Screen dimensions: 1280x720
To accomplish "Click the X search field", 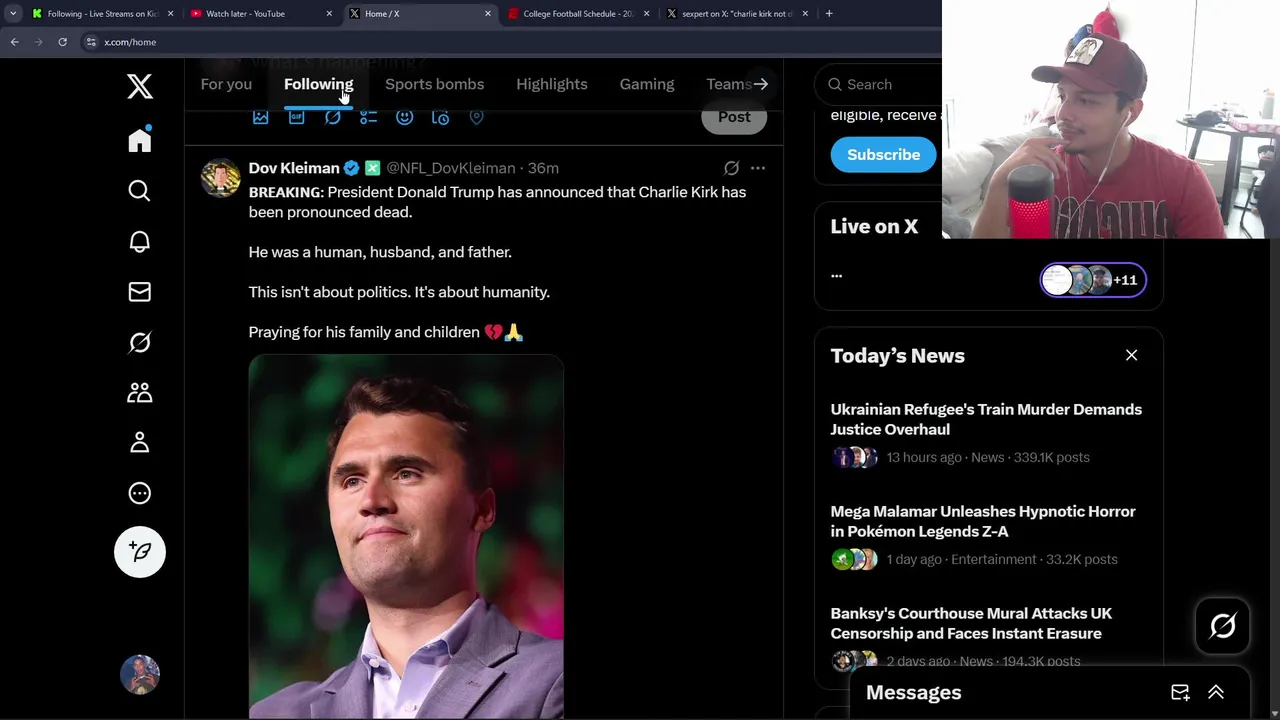I will (881, 84).
